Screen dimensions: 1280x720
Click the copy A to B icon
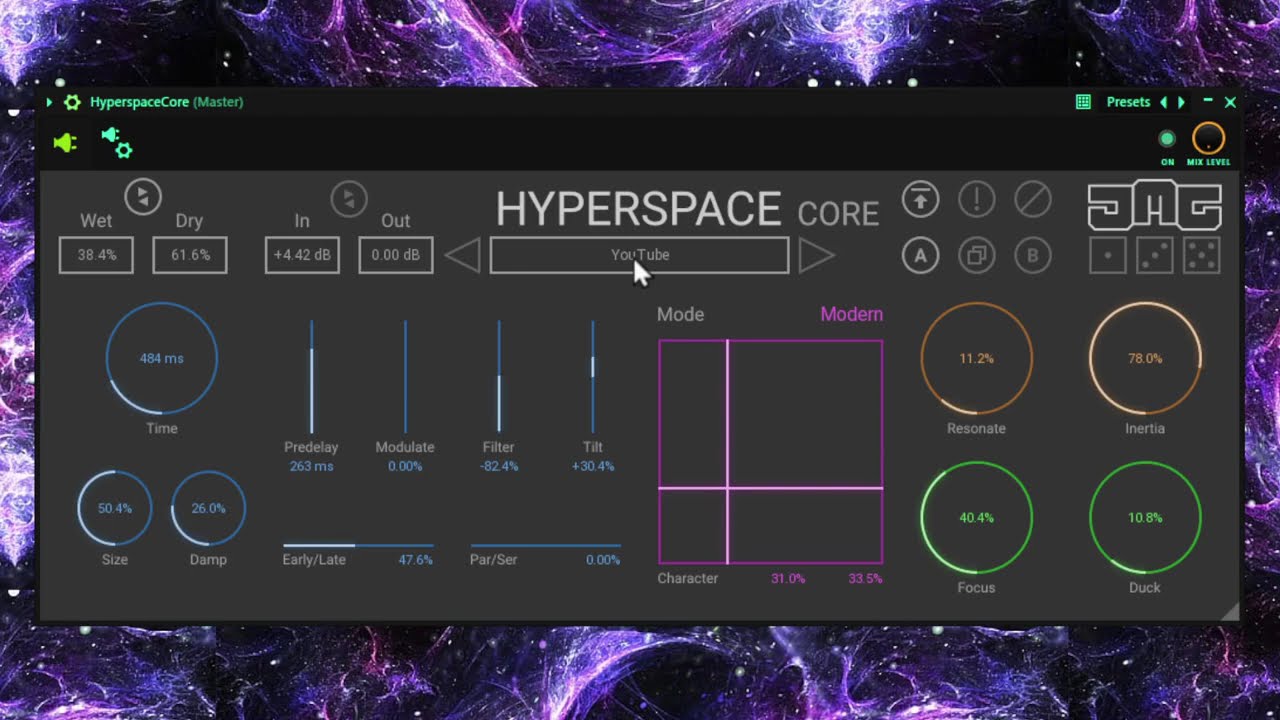[977, 255]
